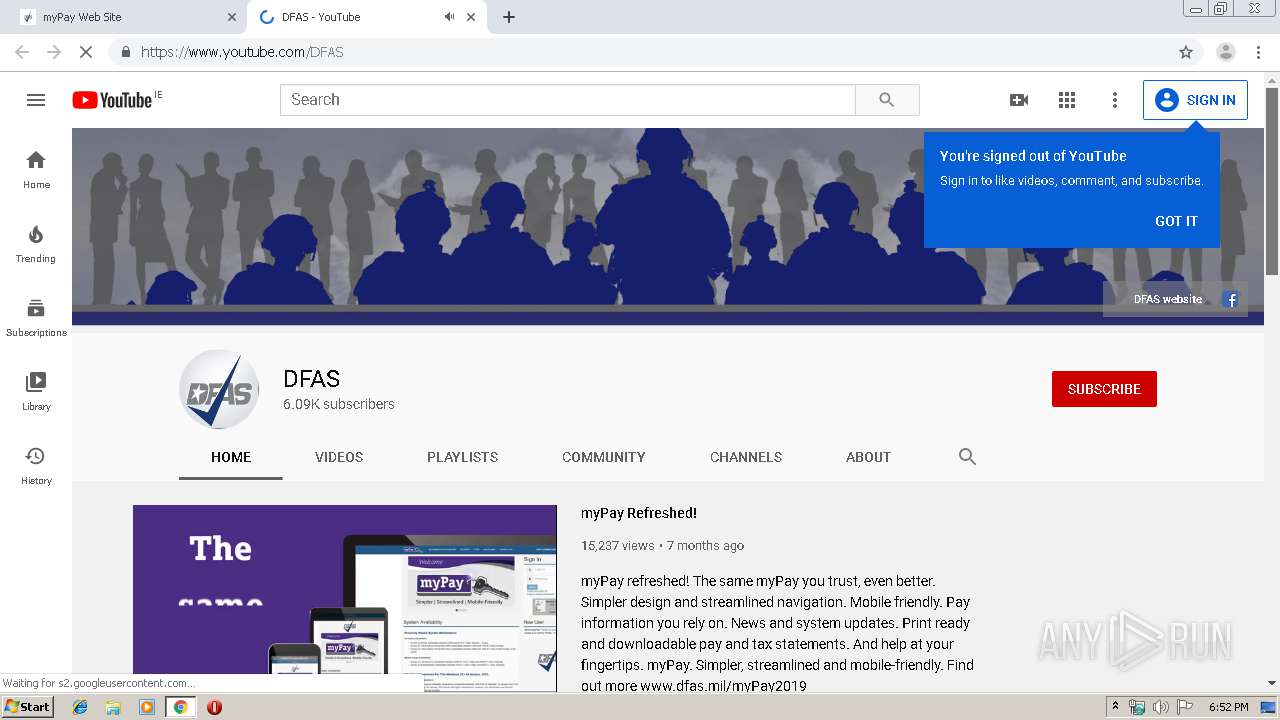Open the YouTube hamburger guide menu
1280x720 pixels.
(36, 100)
